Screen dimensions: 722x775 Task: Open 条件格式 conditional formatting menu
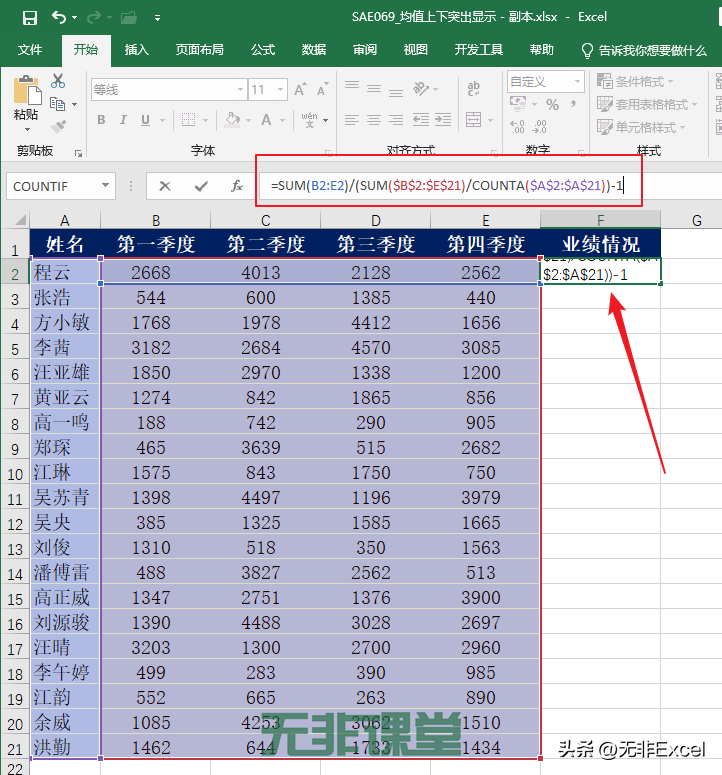[x=635, y=81]
